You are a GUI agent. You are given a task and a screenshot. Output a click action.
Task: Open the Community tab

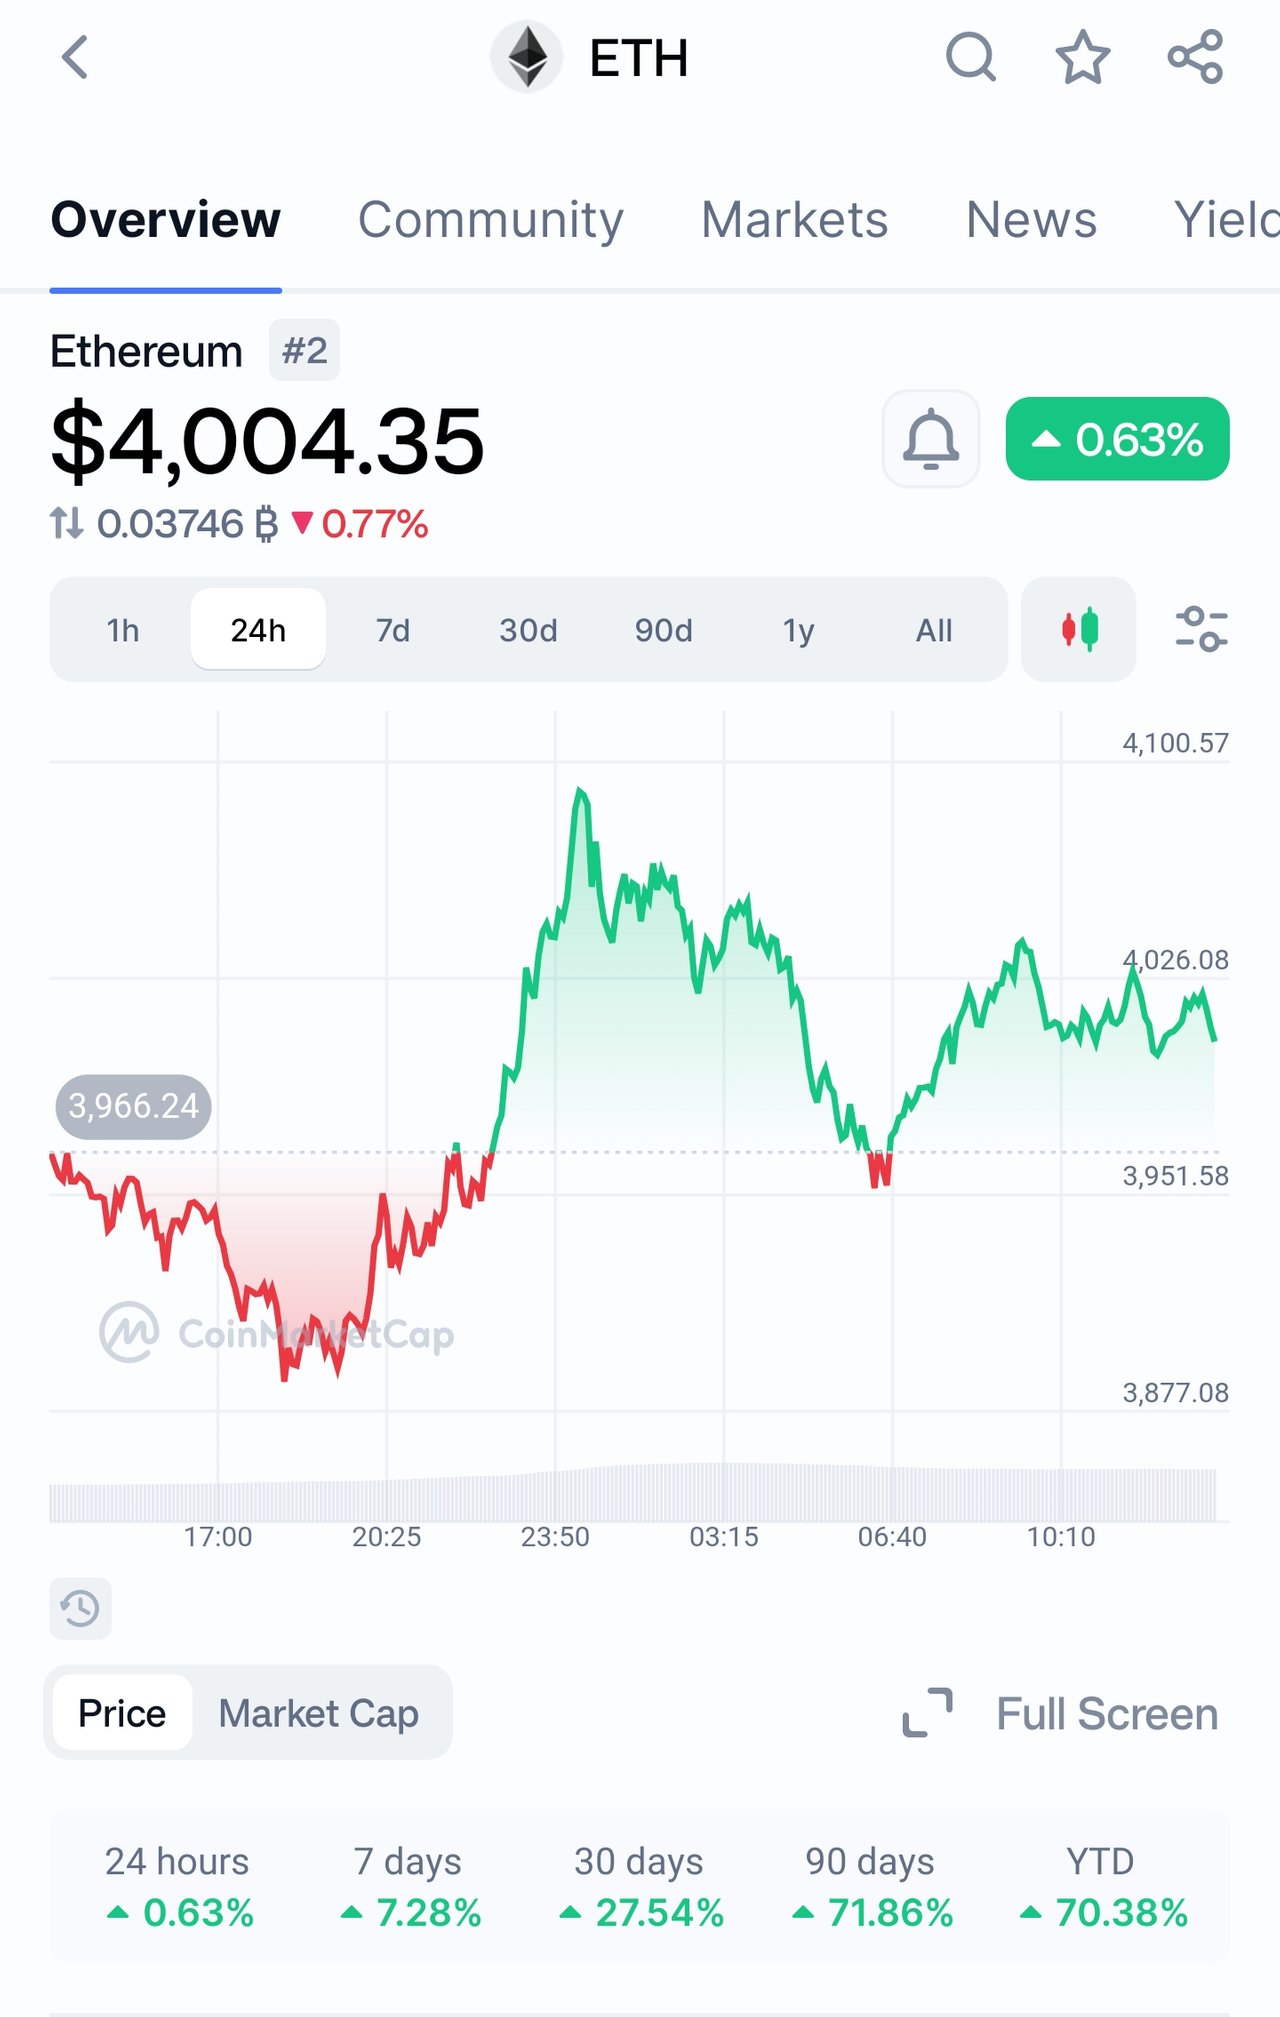(490, 220)
